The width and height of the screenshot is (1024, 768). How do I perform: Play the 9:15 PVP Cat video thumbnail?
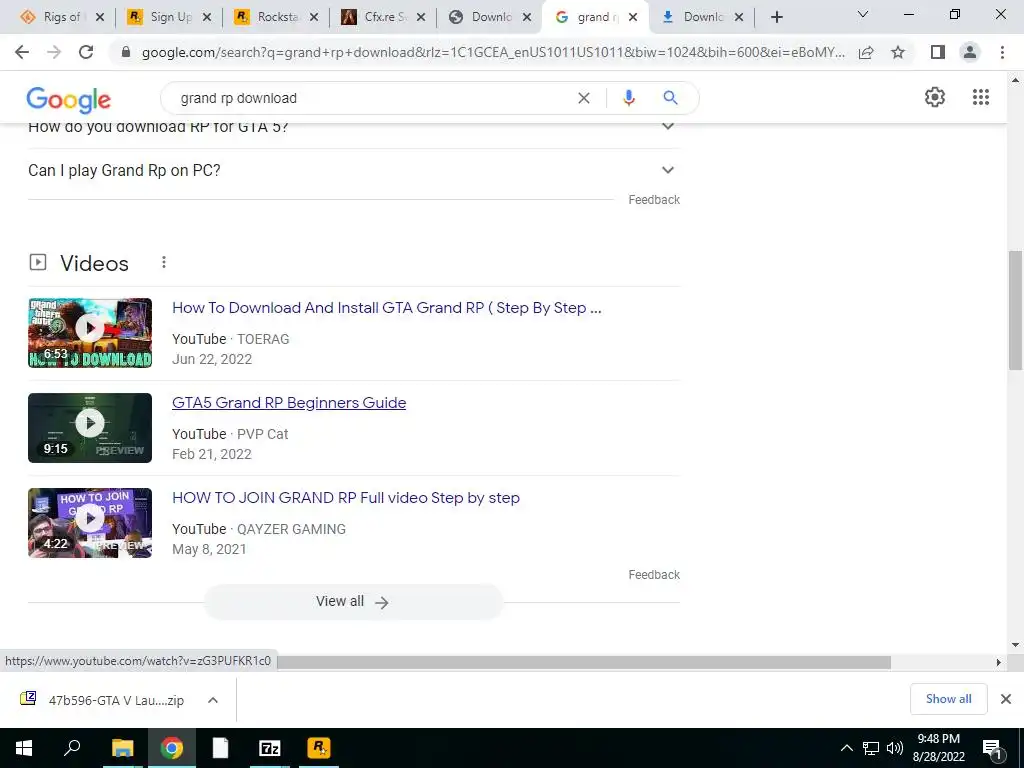pos(90,428)
